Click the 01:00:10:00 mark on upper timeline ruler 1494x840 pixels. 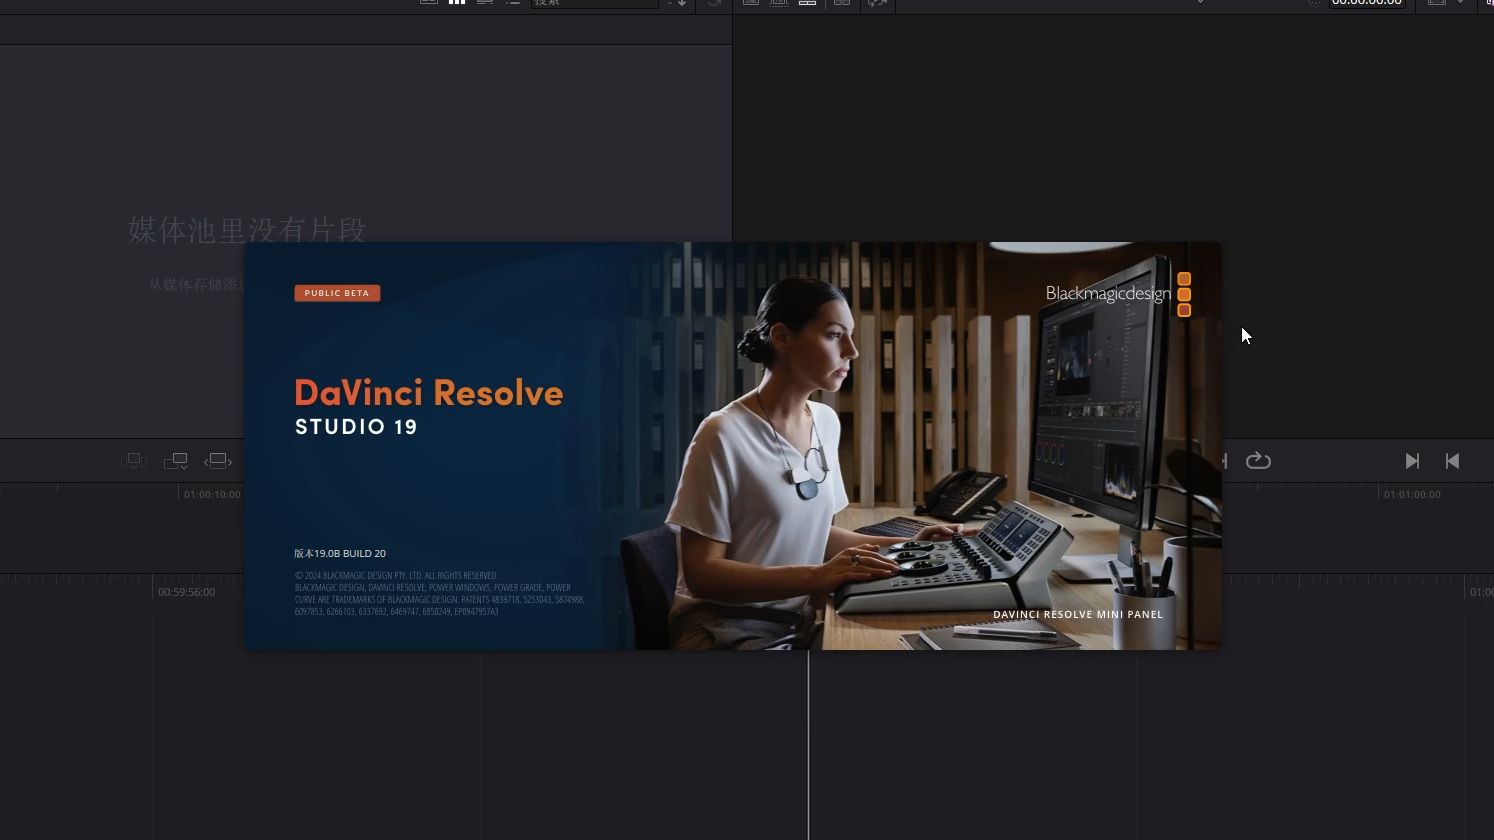coord(212,494)
